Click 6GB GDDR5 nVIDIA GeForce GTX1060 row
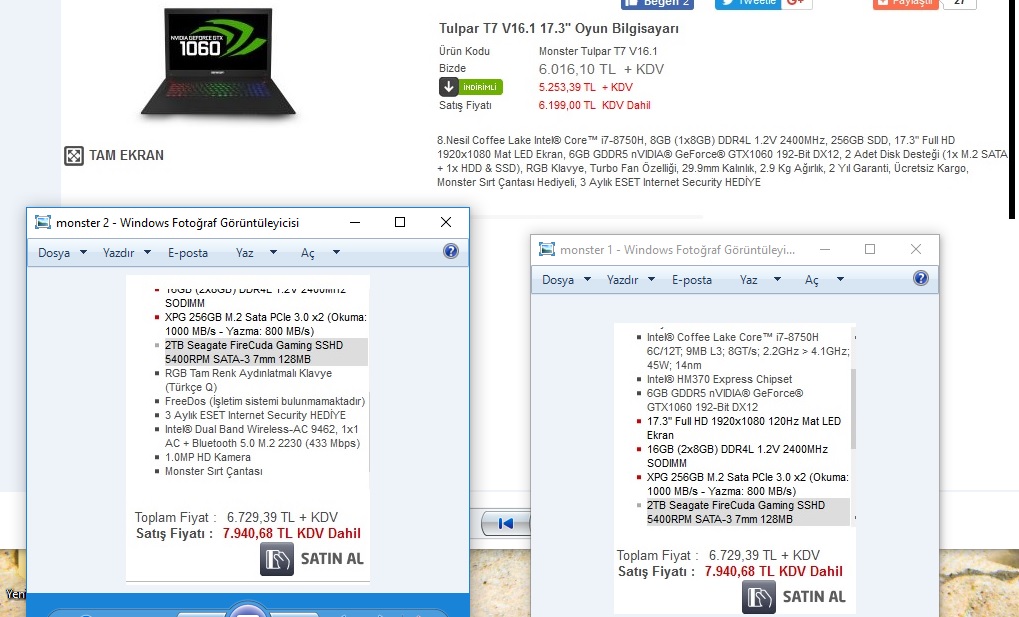Screen dimensions: 1019x617 click(721, 400)
